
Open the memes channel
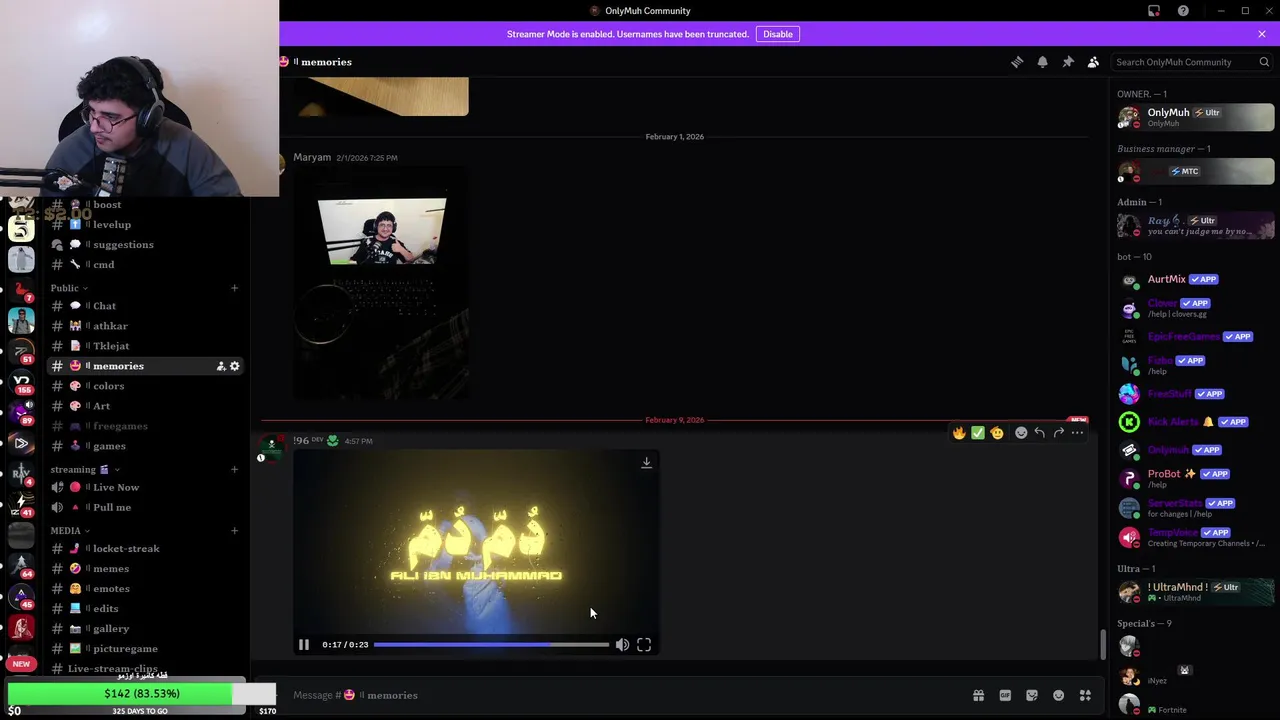point(145,569)
